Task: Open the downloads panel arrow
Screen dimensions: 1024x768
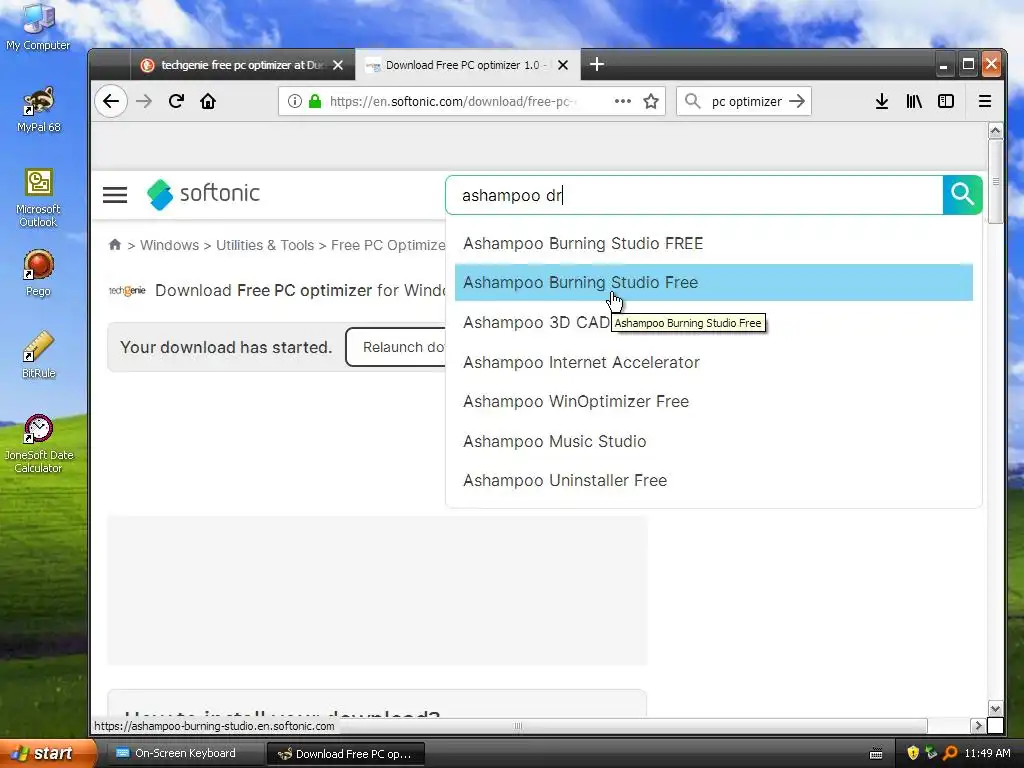Action: [882, 101]
